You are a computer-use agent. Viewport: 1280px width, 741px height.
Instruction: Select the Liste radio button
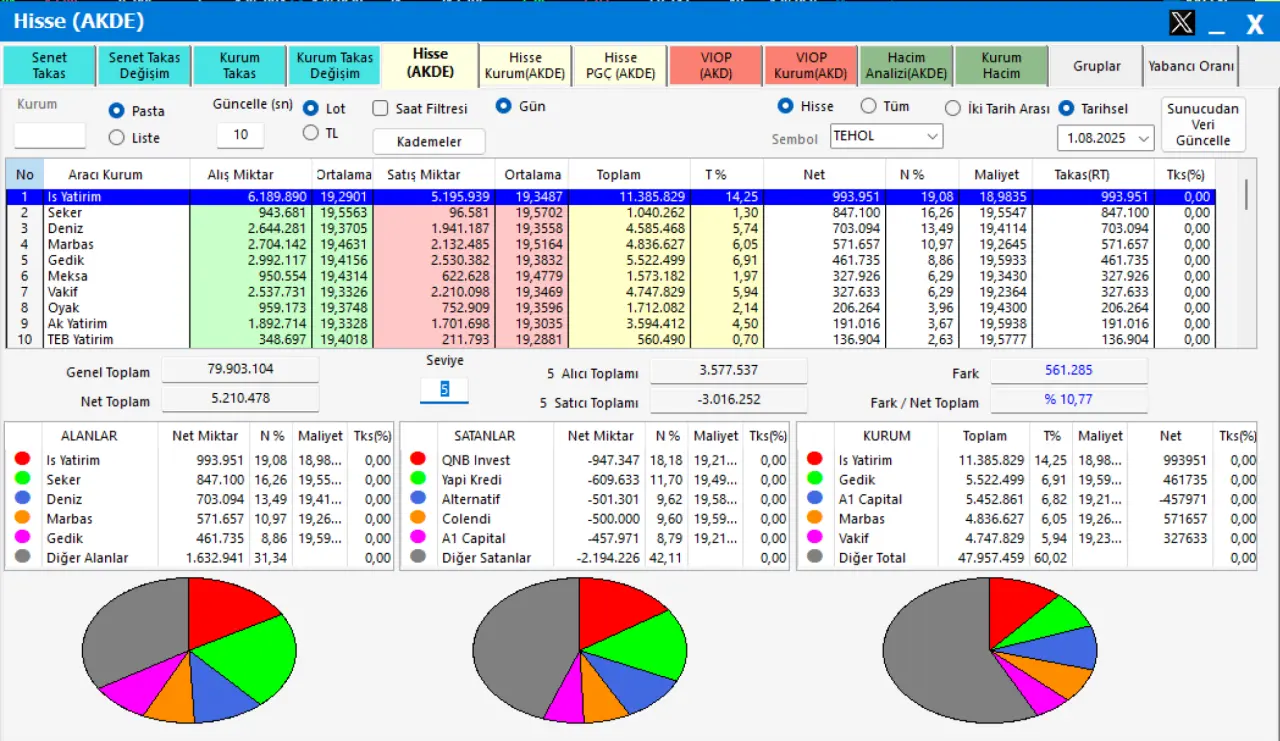pos(117,138)
